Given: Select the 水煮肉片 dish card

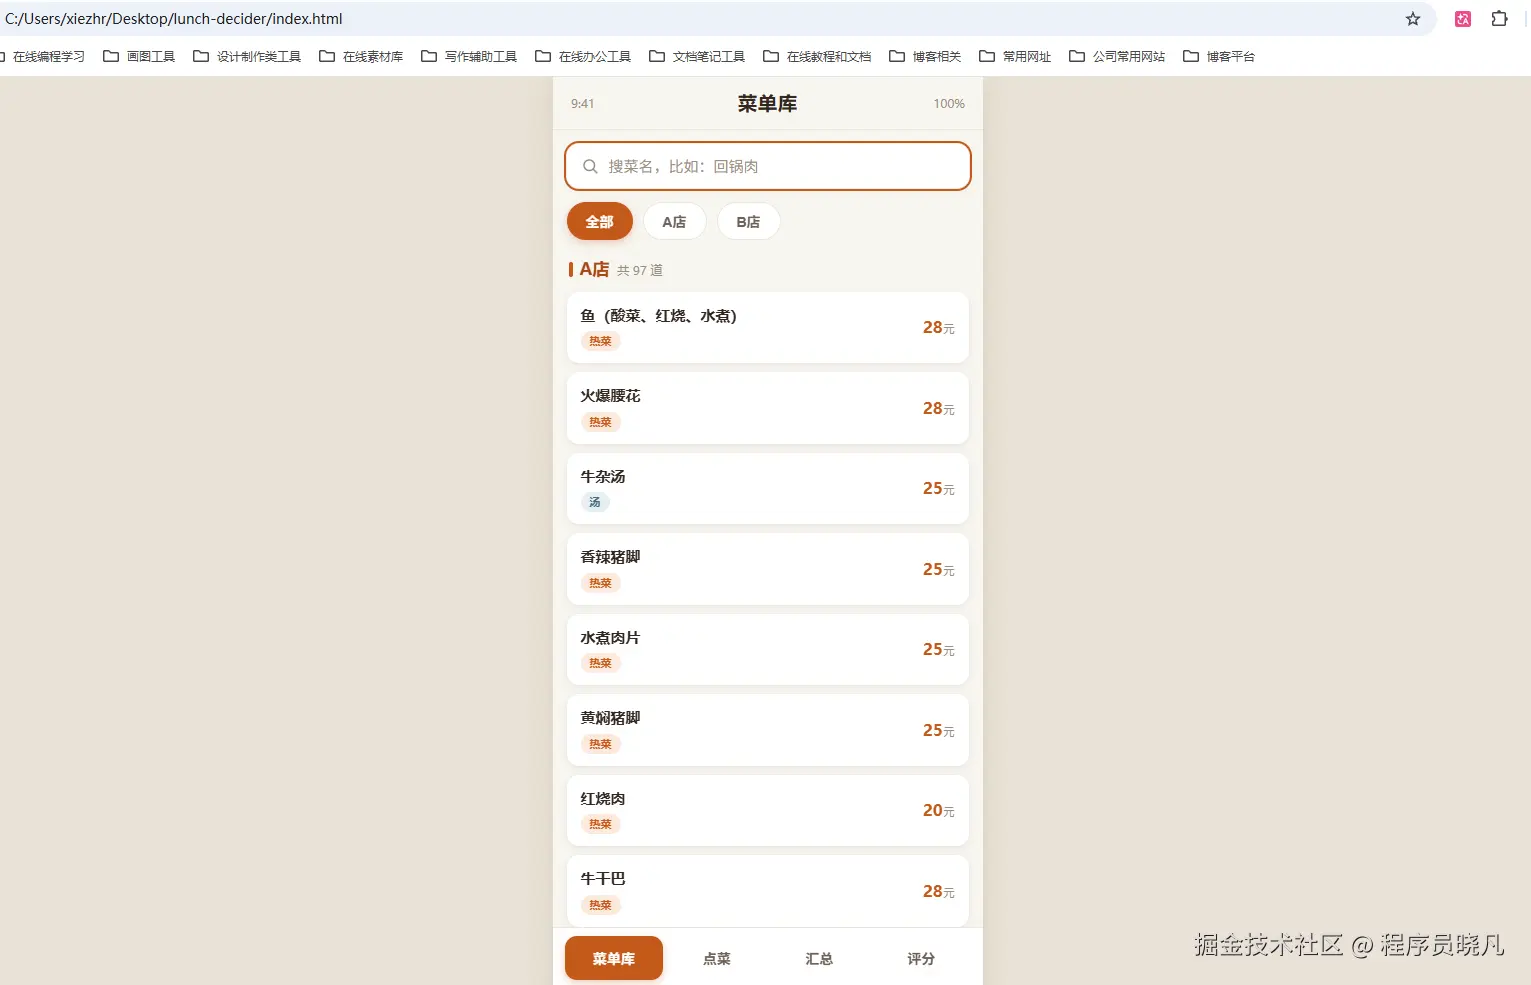Looking at the screenshot, I should 768,649.
